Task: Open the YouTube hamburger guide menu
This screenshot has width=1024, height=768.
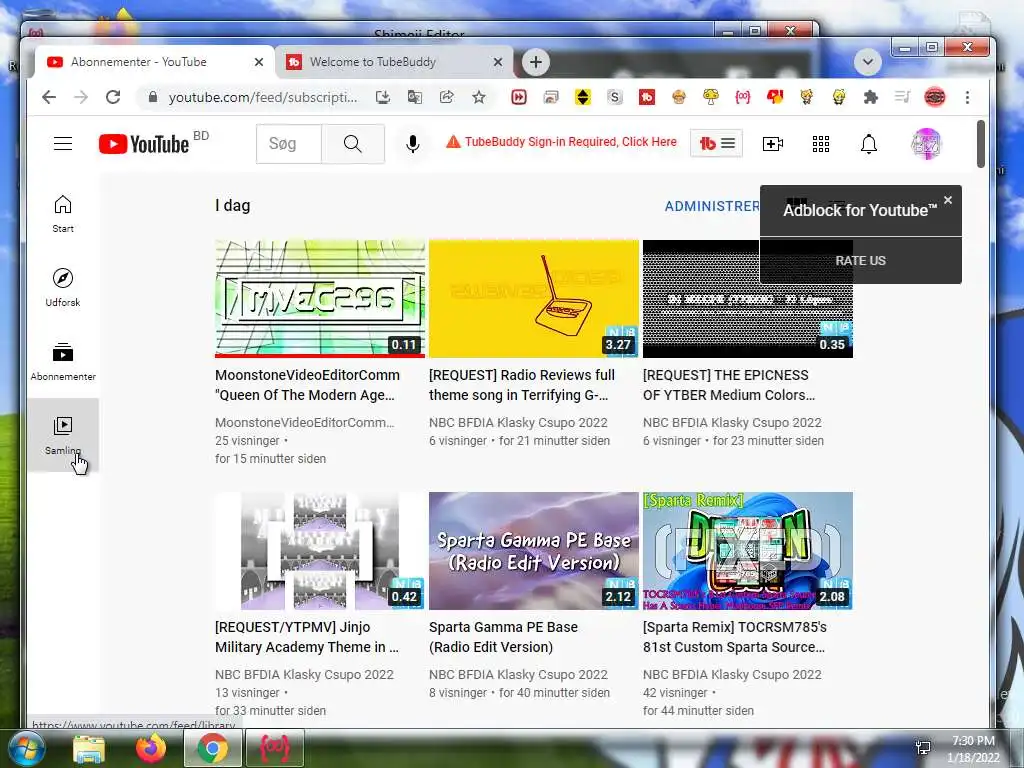Action: click(63, 143)
